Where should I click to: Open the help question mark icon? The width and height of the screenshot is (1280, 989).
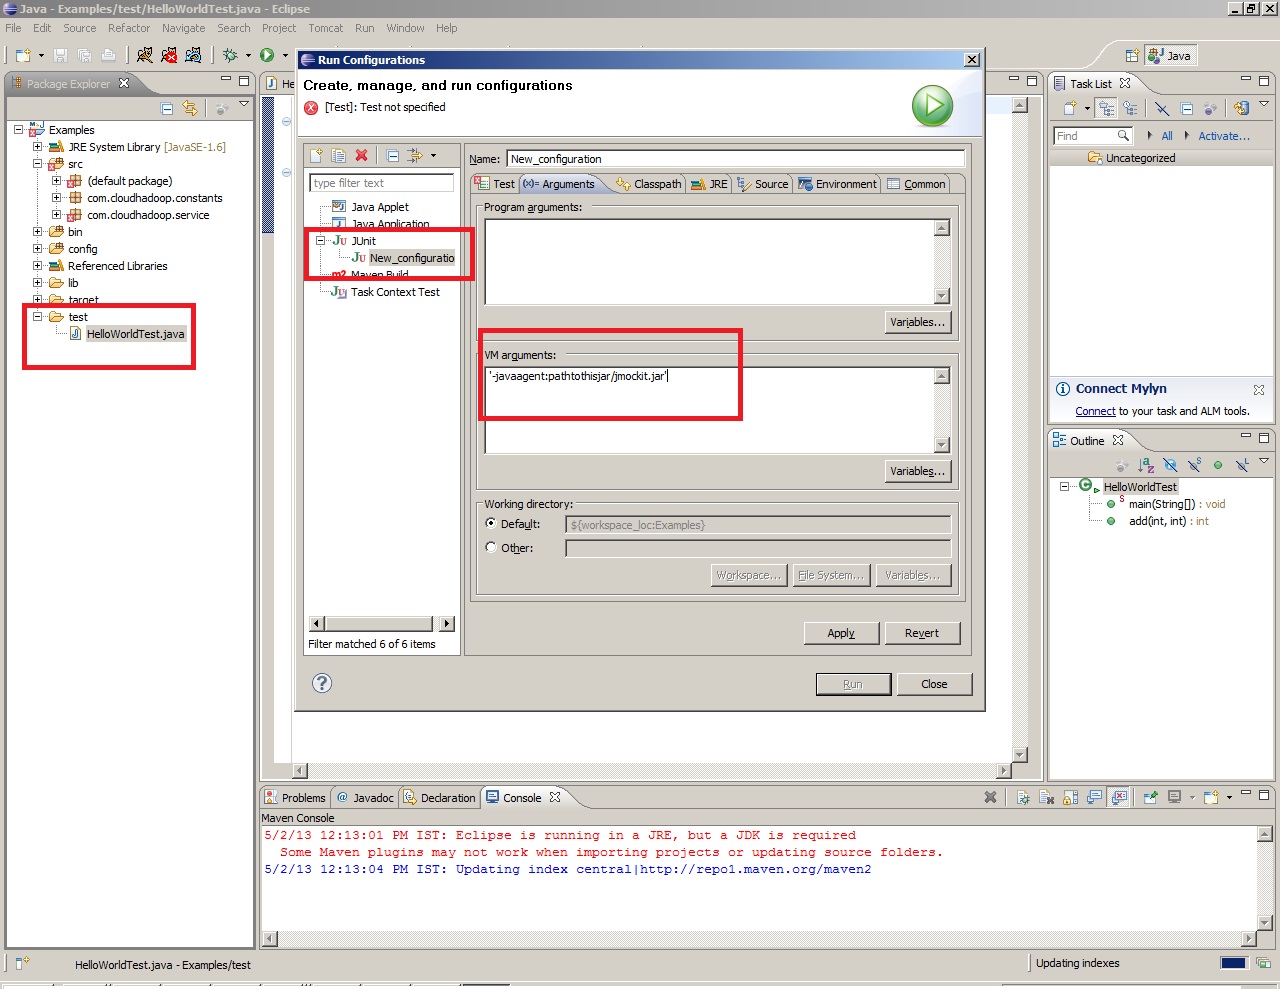pos(322,683)
